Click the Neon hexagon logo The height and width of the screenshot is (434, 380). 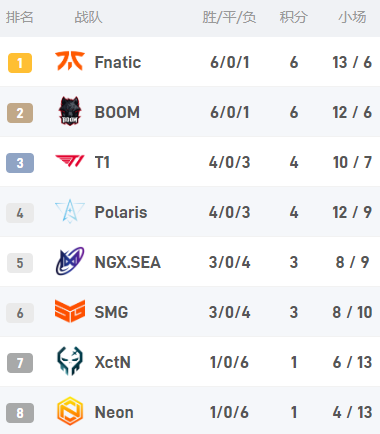pyautogui.click(x=70, y=411)
